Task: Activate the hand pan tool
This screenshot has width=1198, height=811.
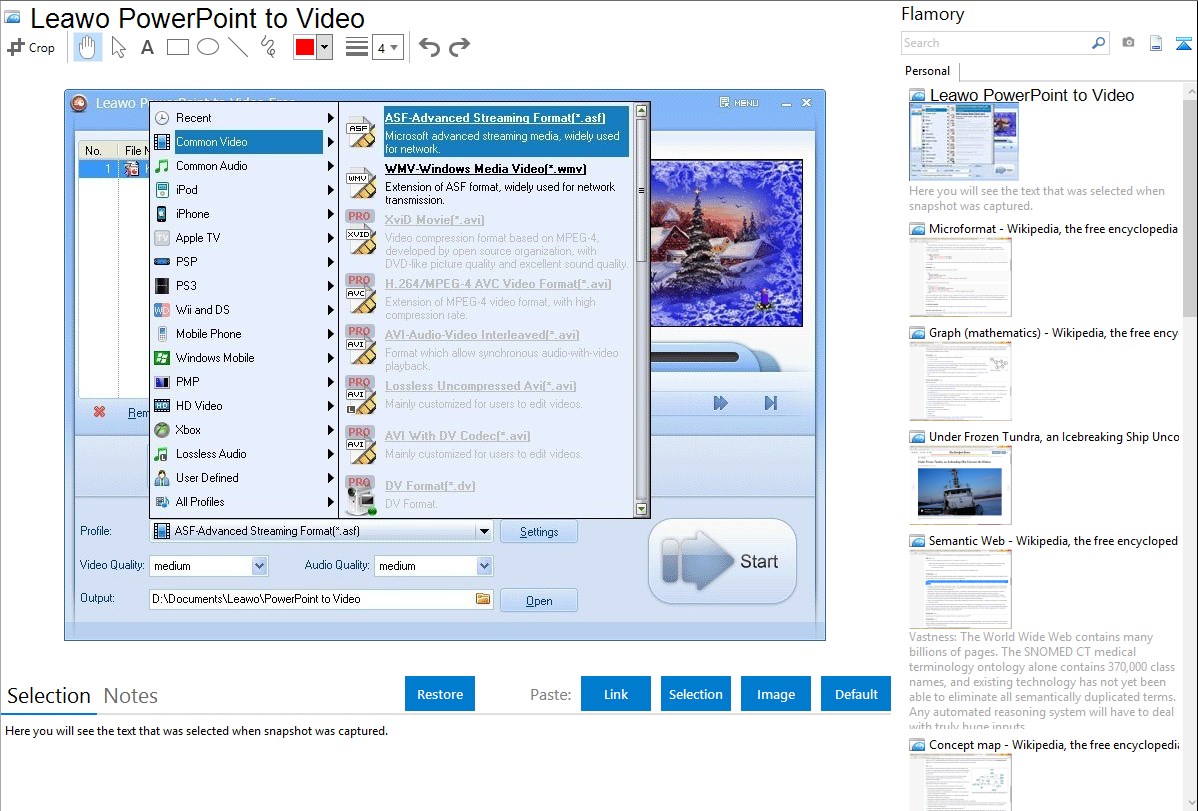Action: (87, 47)
